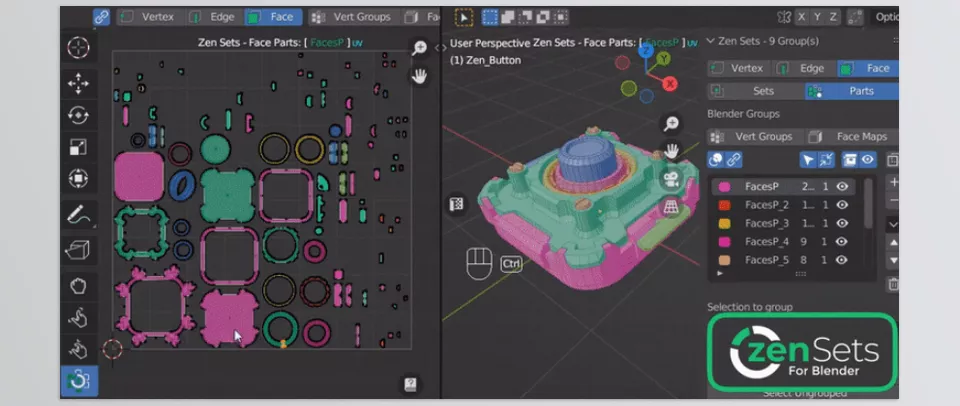Toggle the mesh symmetry butterfly icon
The width and height of the screenshot is (960, 406).
pyautogui.click(x=784, y=17)
